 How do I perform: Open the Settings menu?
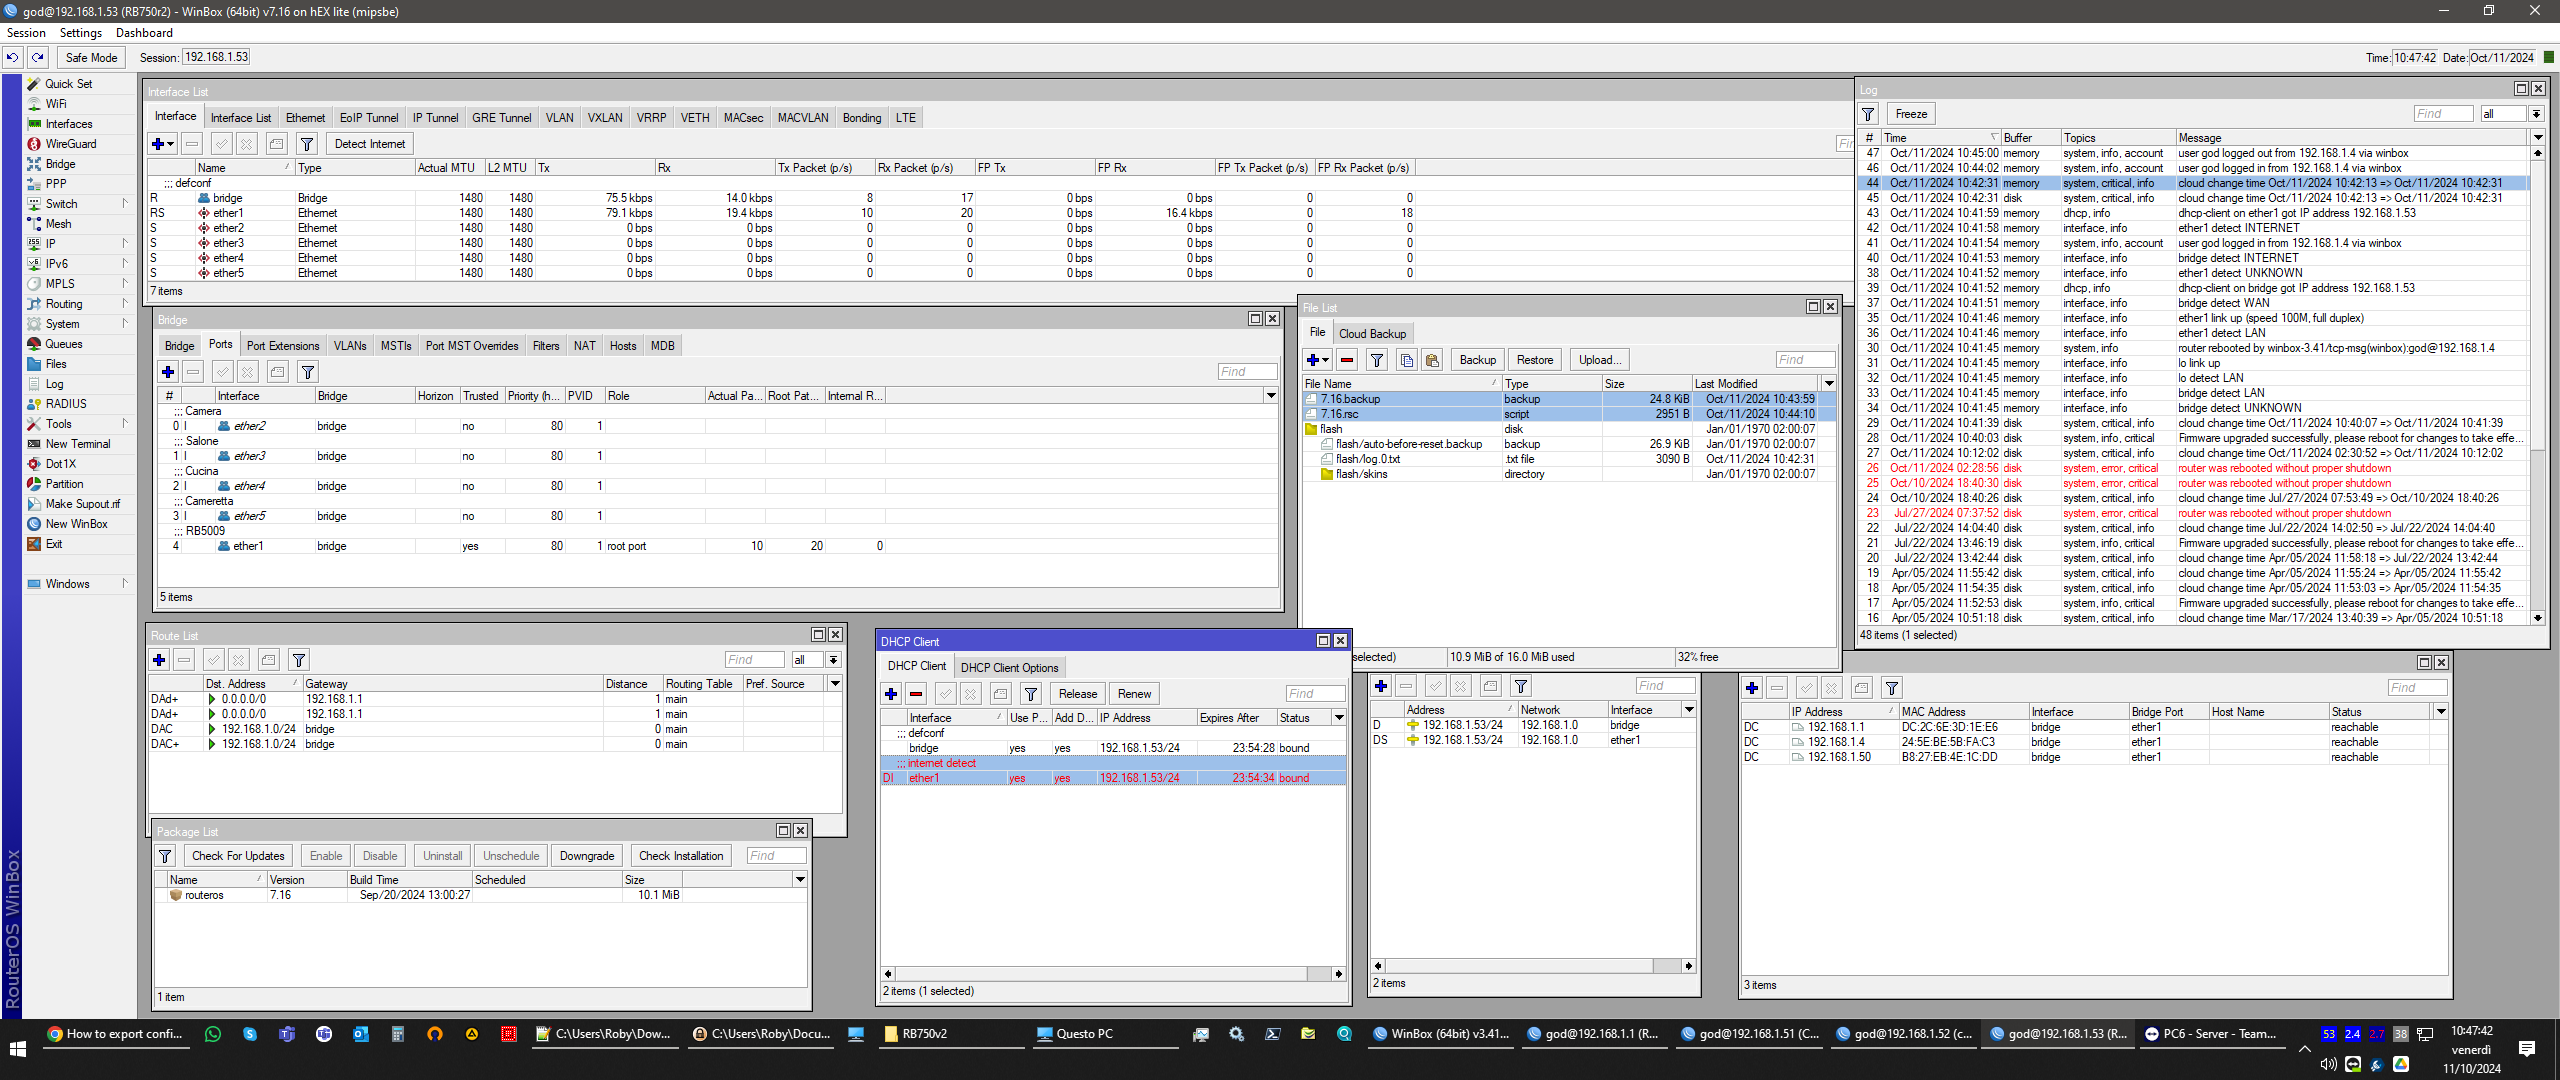point(80,33)
